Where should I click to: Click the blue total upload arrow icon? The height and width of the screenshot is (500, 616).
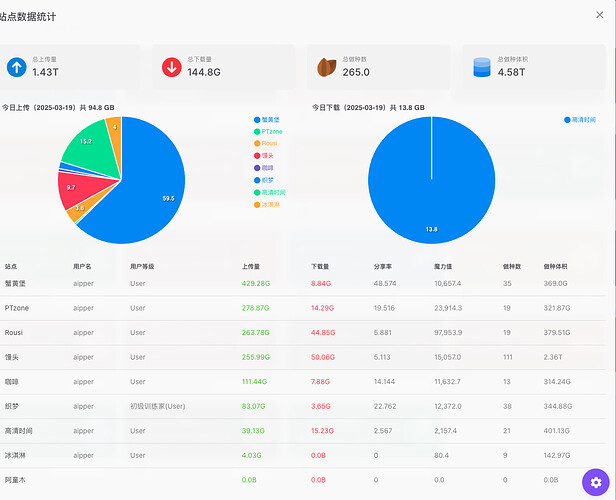[x=16, y=67]
